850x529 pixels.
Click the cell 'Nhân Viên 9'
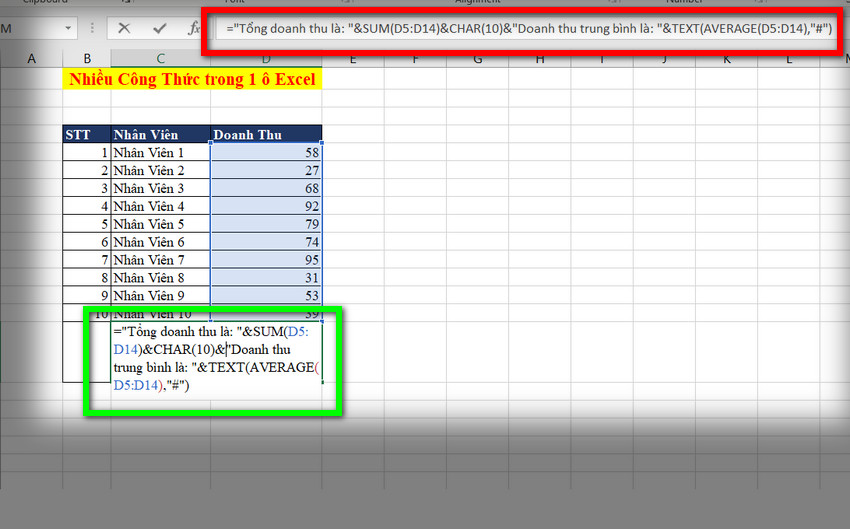160,295
